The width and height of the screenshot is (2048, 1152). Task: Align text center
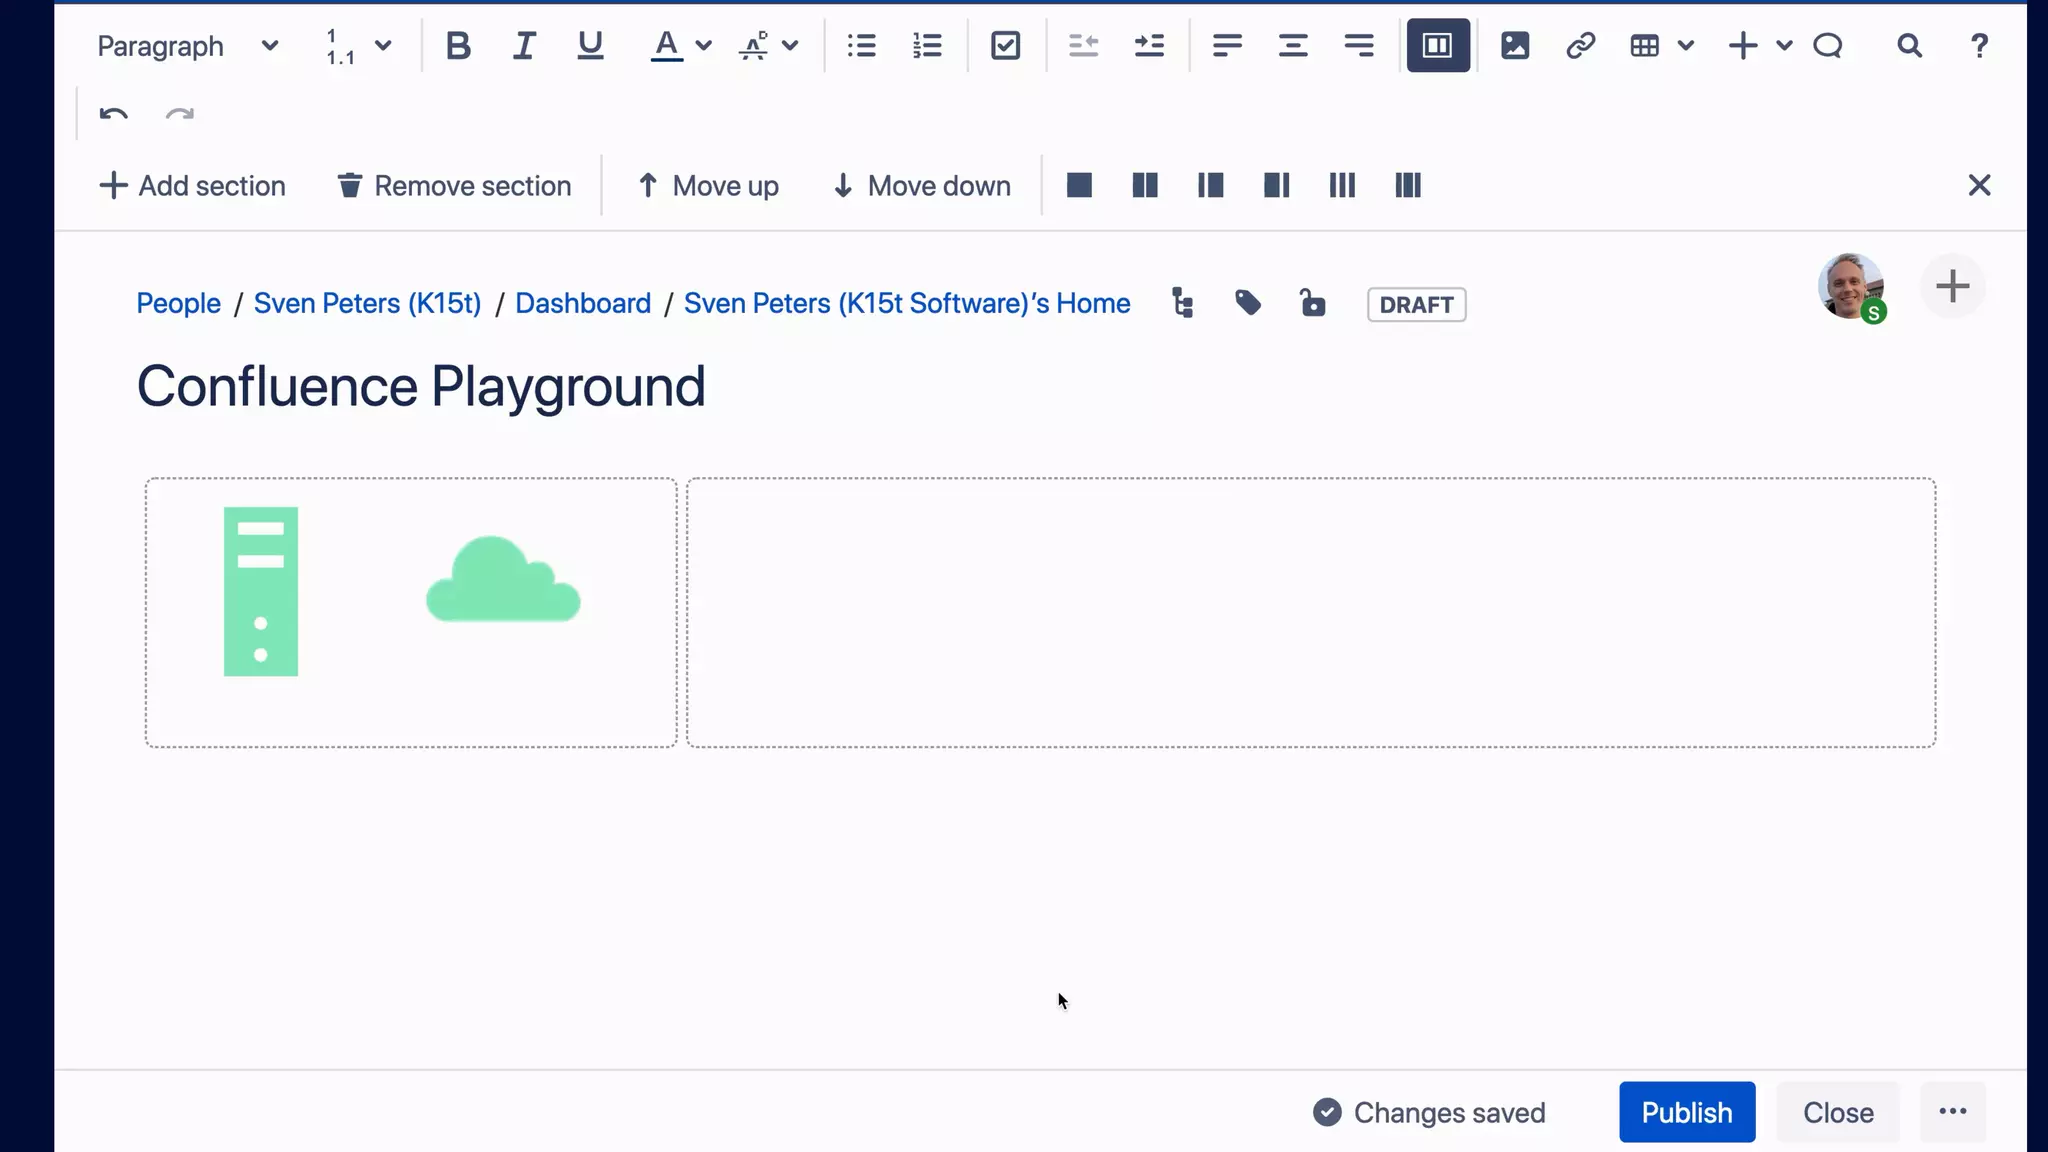[x=1293, y=45]
